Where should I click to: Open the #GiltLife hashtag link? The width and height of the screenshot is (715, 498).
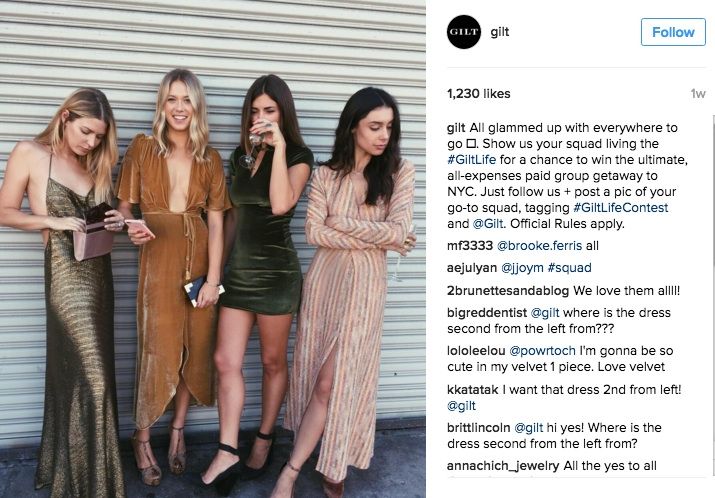pos(471,160)
